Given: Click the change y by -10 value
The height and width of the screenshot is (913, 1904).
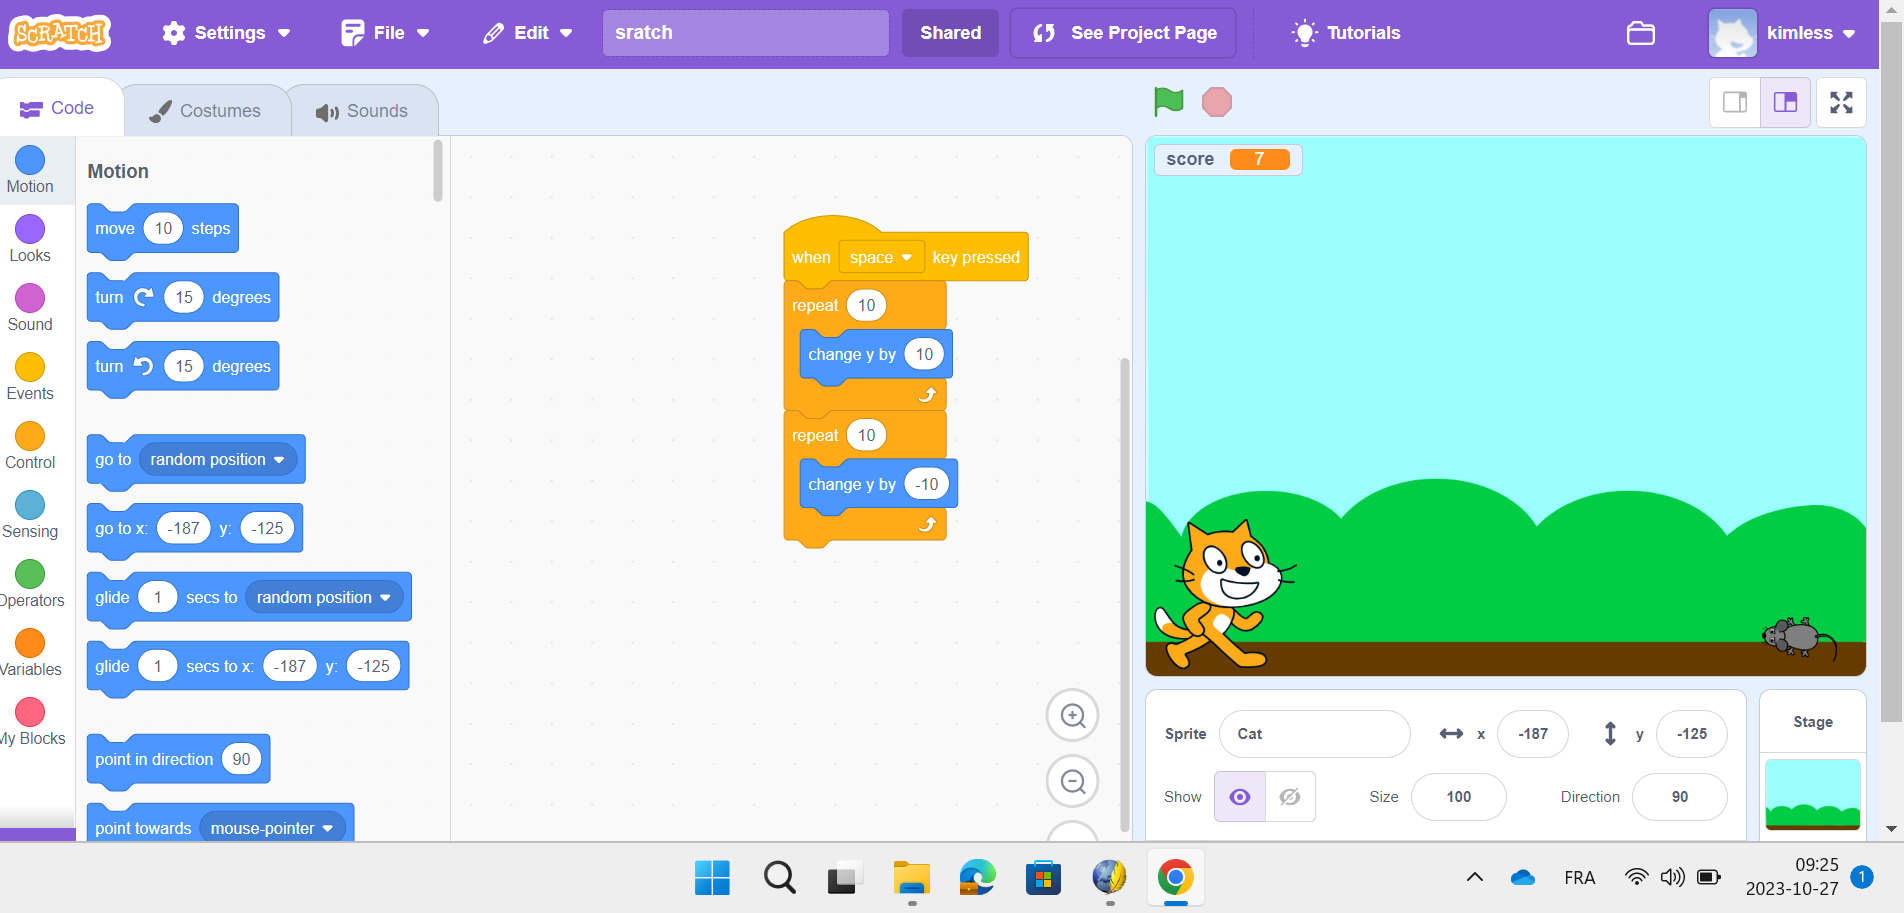Looking at the screenshot, I should pyautogui.click(x=927, y=485).
